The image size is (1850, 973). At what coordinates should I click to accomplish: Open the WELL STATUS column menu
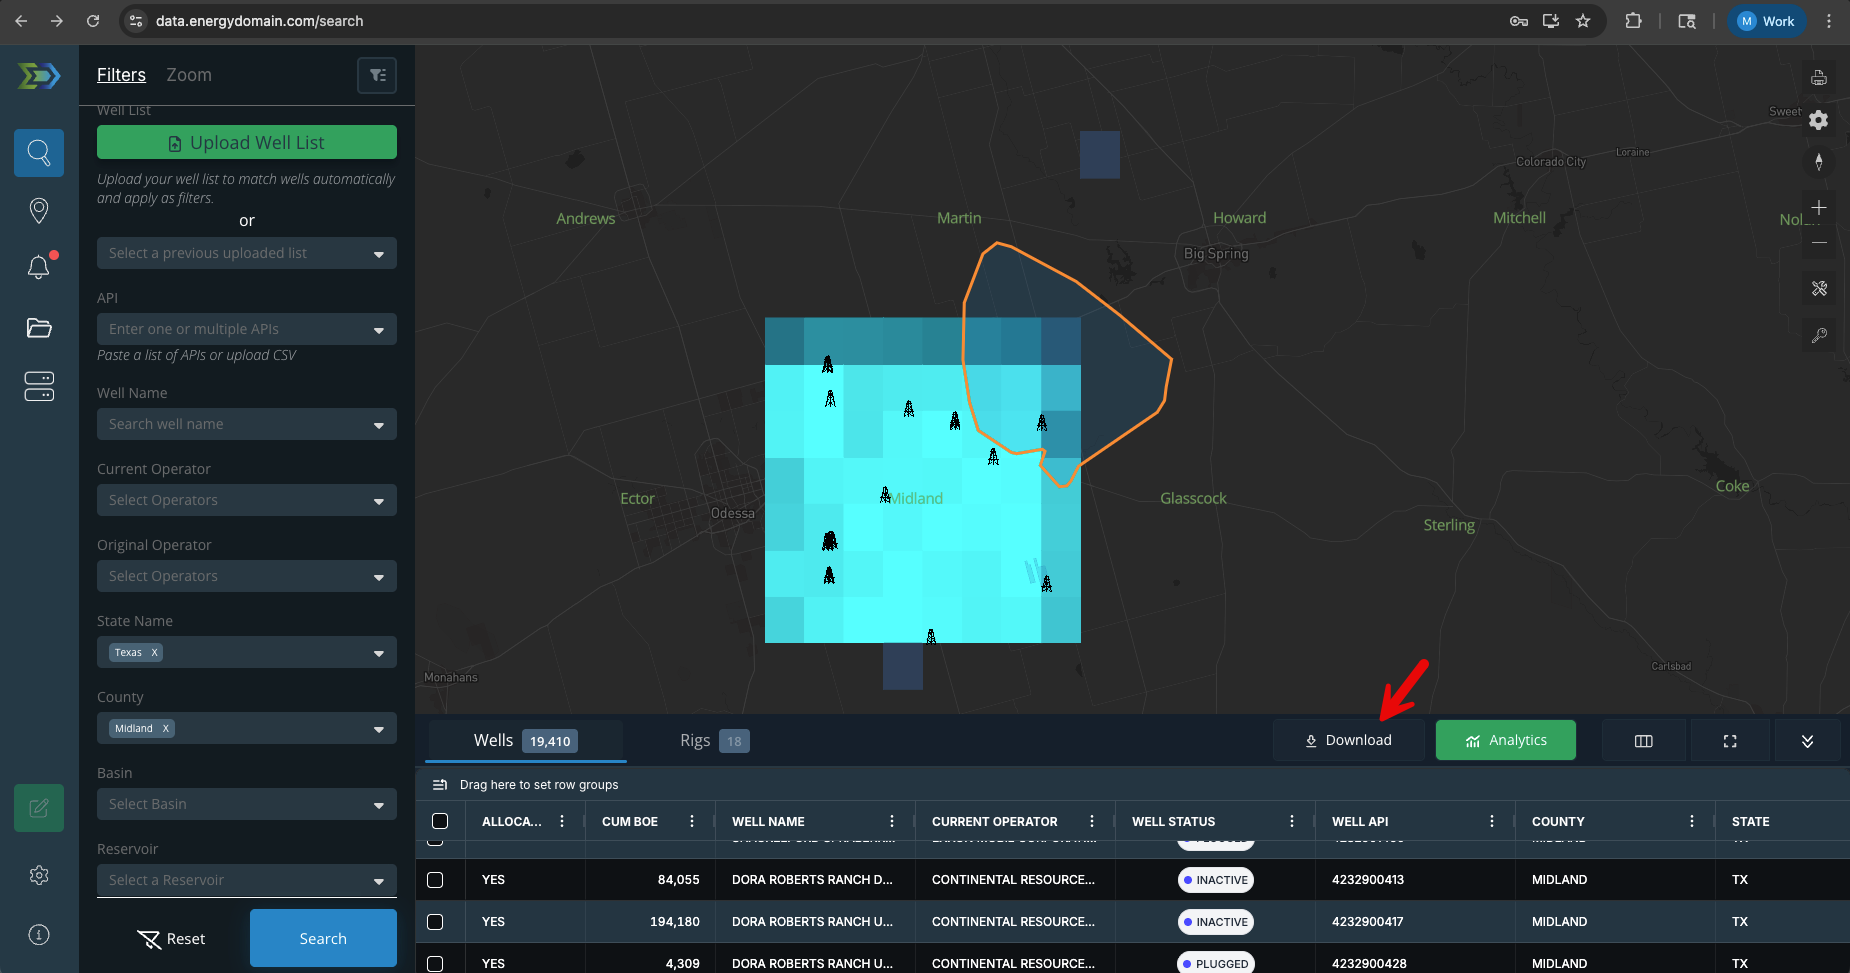pyautogui.click(x=1293, y=820)
